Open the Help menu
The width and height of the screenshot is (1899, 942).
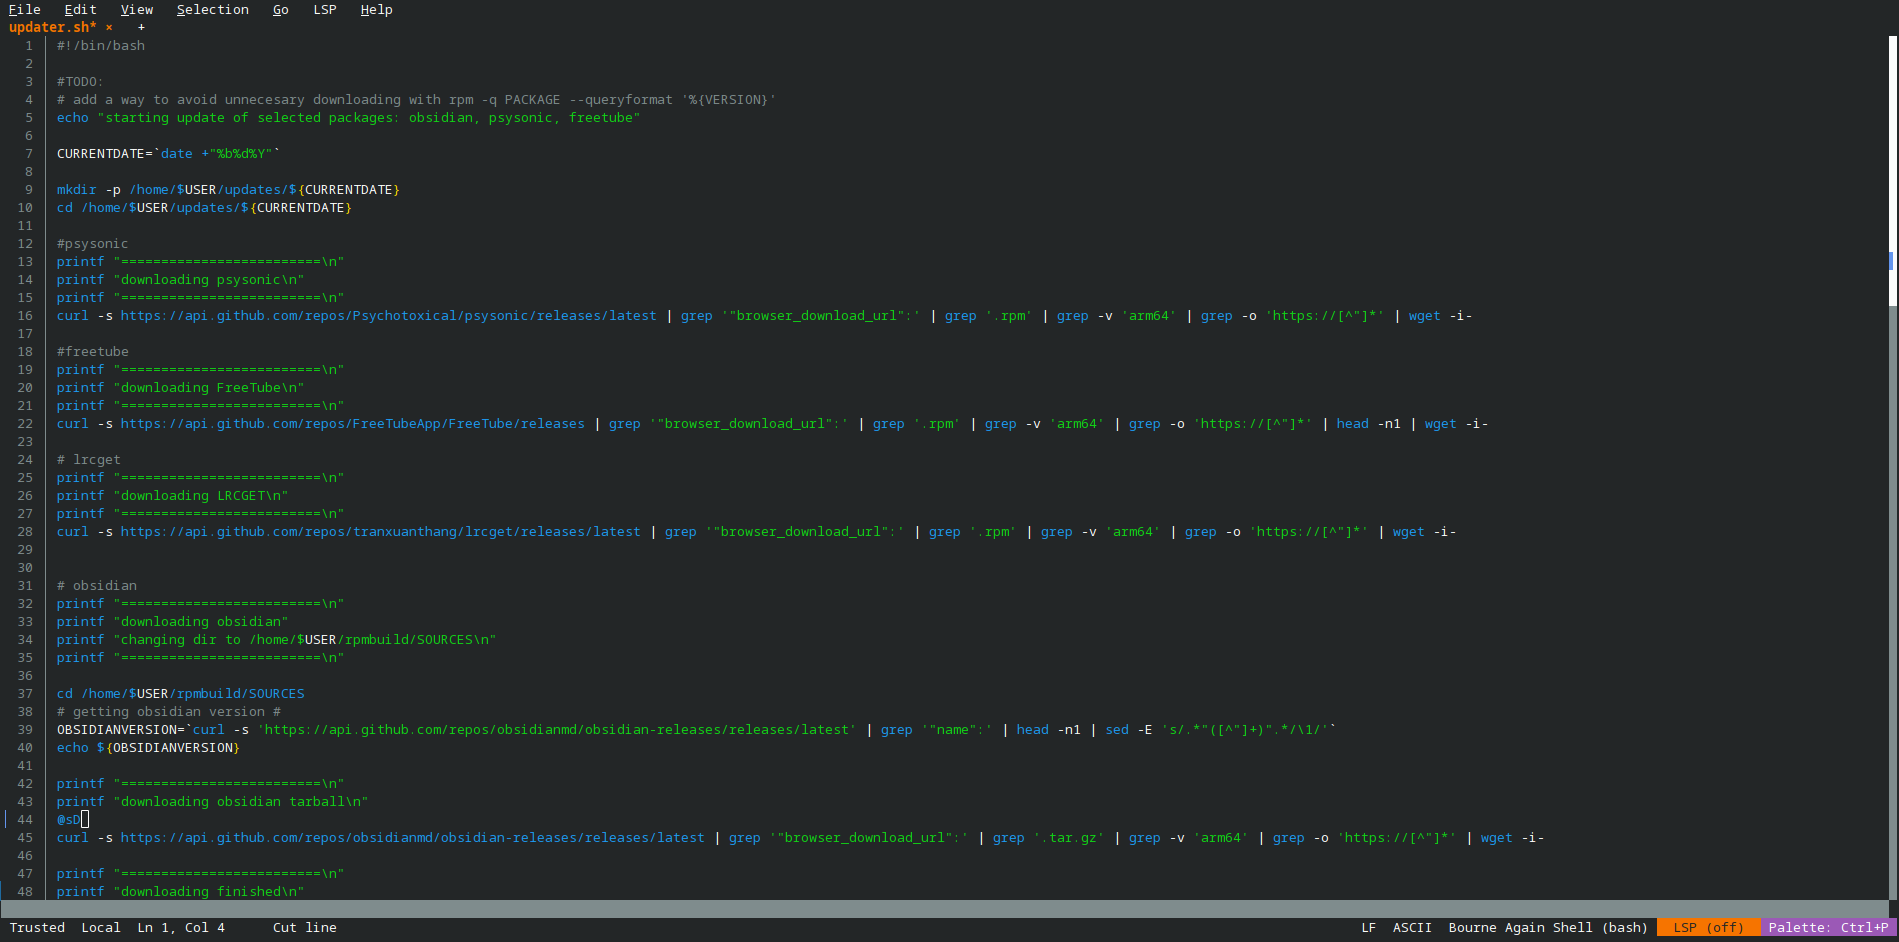tap(377, 9)
